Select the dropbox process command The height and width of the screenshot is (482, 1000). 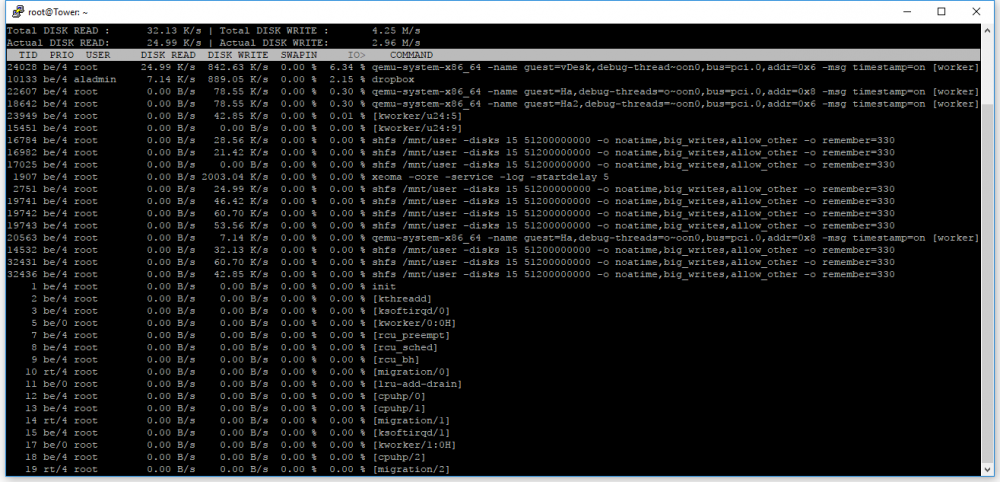[393, 80]
